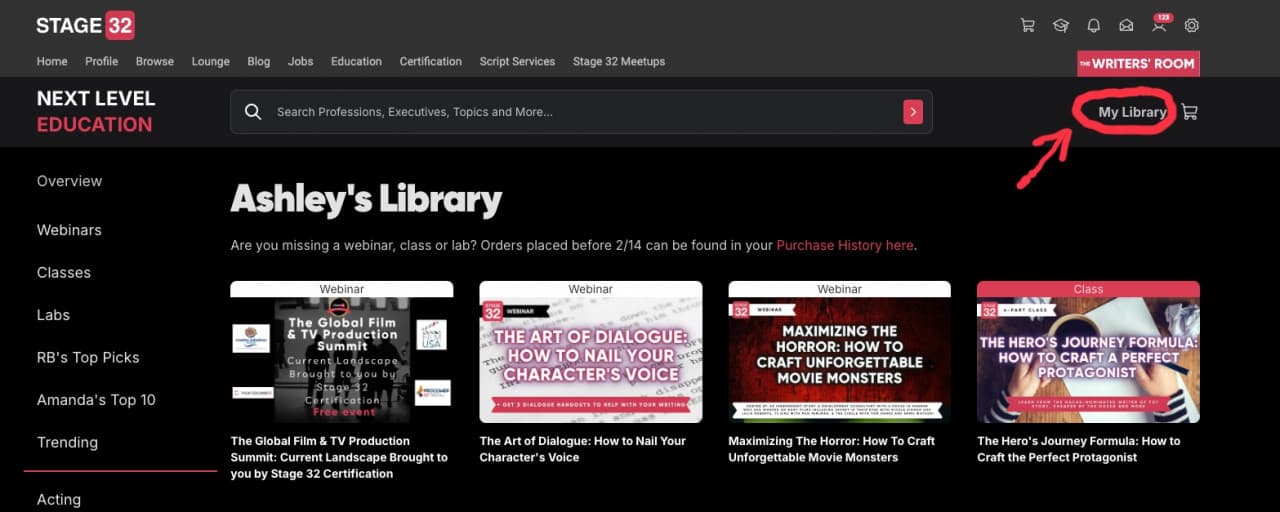Click the magnifier icon in search bar
1280x512 pixels.
(253, 112)
